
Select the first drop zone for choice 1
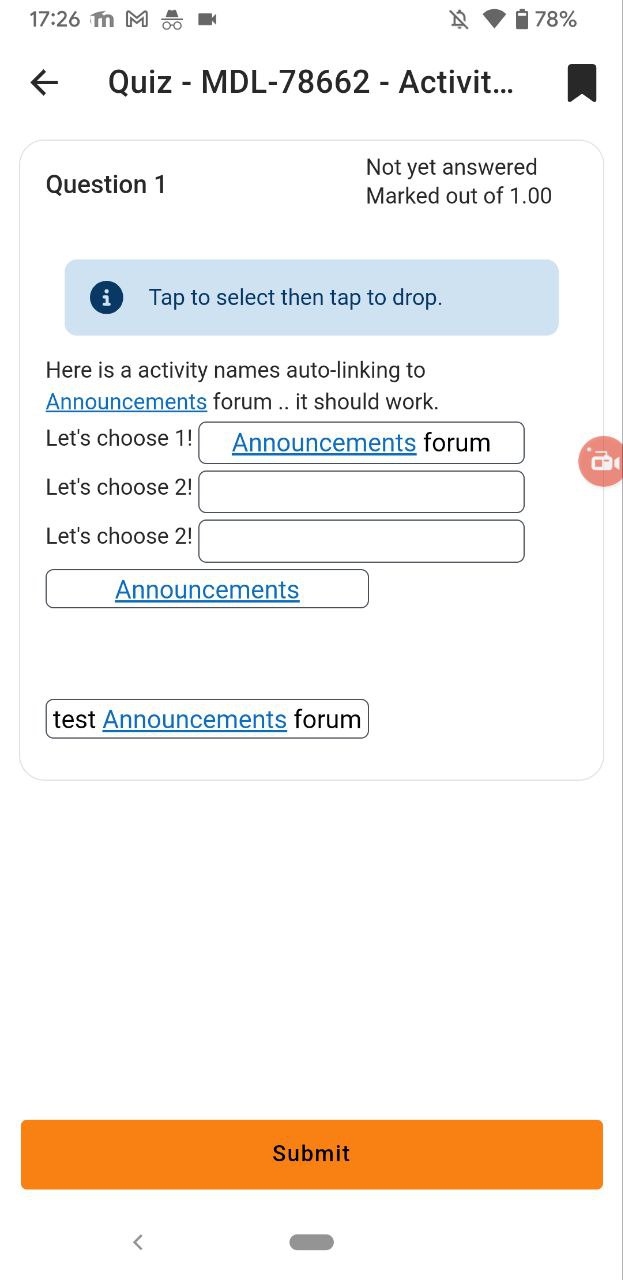tap(361, 443)
